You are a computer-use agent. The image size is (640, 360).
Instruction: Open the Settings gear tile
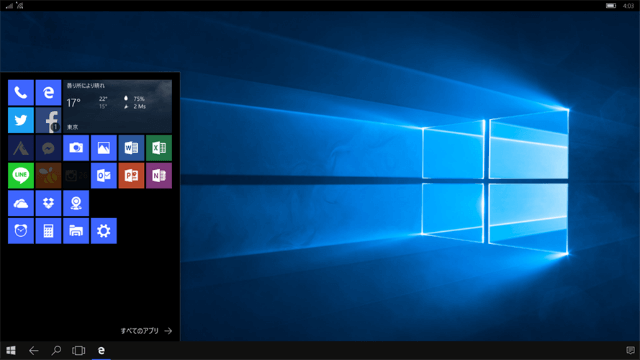tap(104, 231)
